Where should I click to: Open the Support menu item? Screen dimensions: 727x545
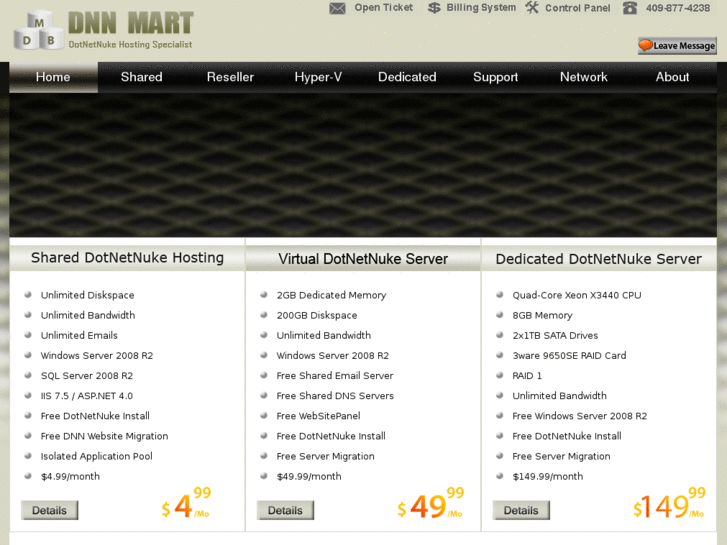pos(495,77)
